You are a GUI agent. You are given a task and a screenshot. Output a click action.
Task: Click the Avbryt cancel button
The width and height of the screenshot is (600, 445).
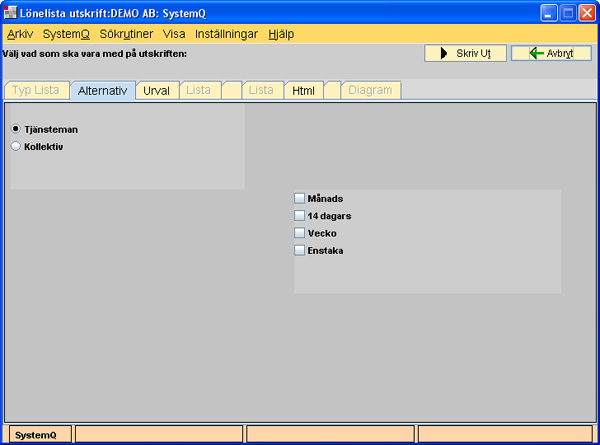pos(551,53)
